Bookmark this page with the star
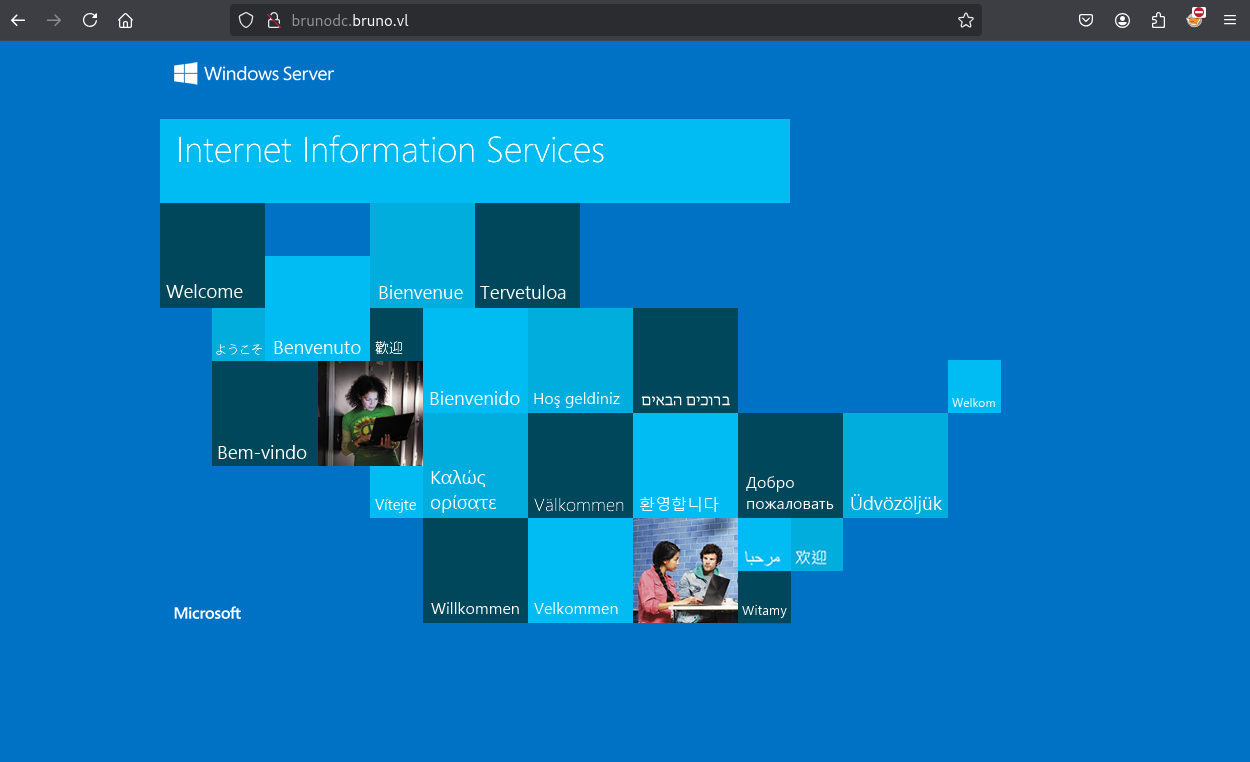 [965, 20]
